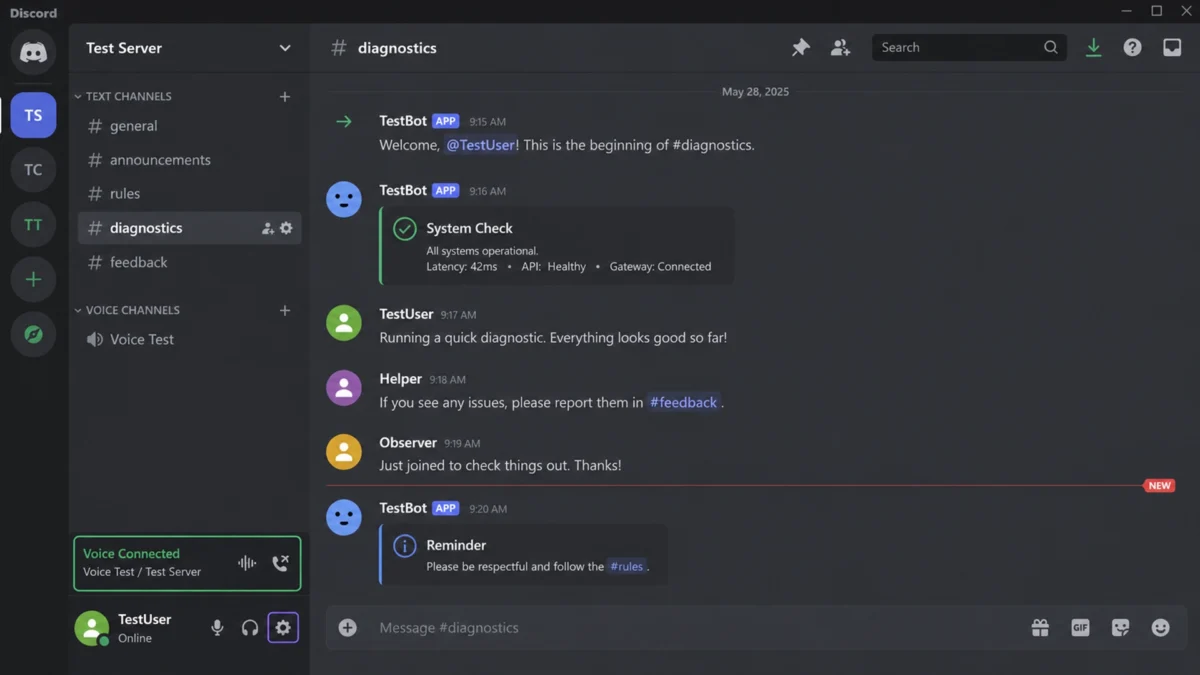Add a server with plus icon
This screenshot has height=675, width=1200.
pyautogui.click(x=33, y=280)
